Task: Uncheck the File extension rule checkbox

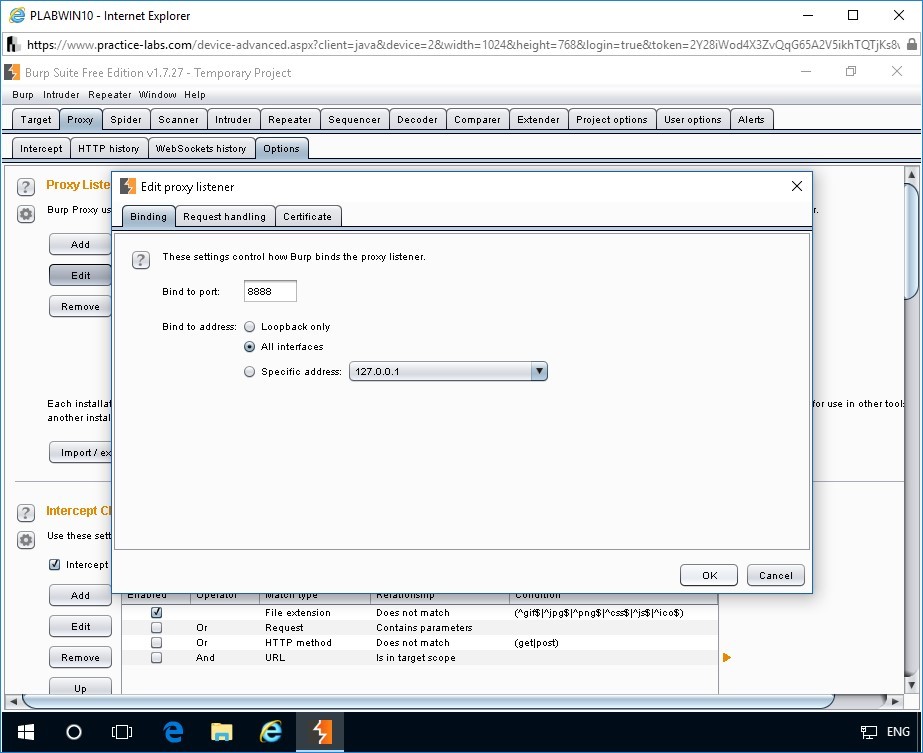Action: click(x=156, y=613)
